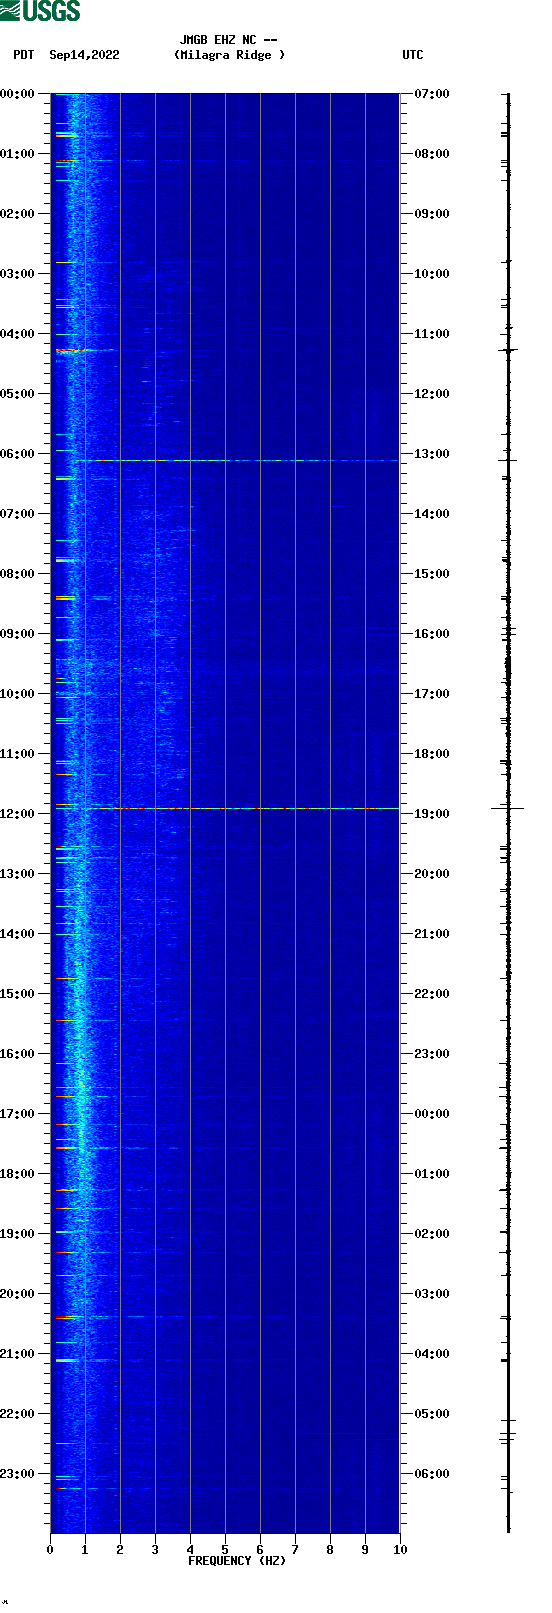Click the '06:00' PDT time label
Screen dimensions: 552x1613
point(18,454)
